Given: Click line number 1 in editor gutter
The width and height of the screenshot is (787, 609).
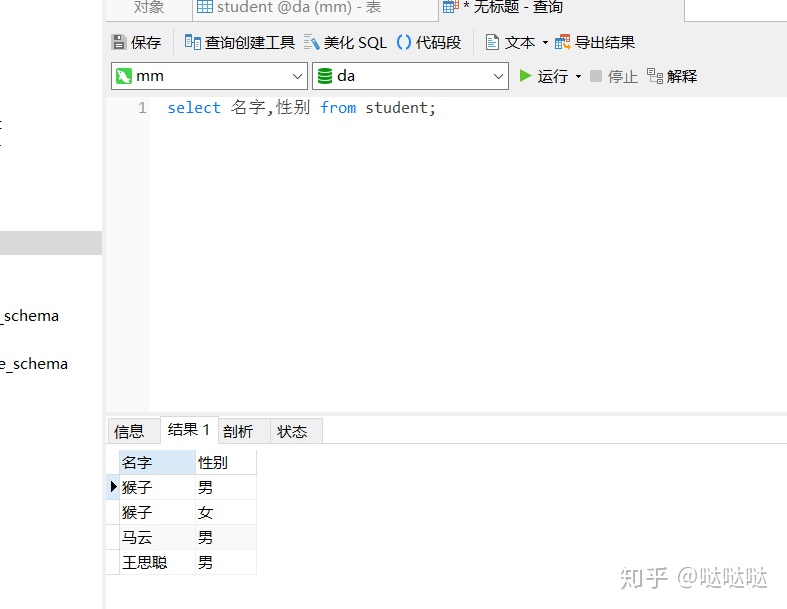Looking at the screenshot, I should pos(143,107).
